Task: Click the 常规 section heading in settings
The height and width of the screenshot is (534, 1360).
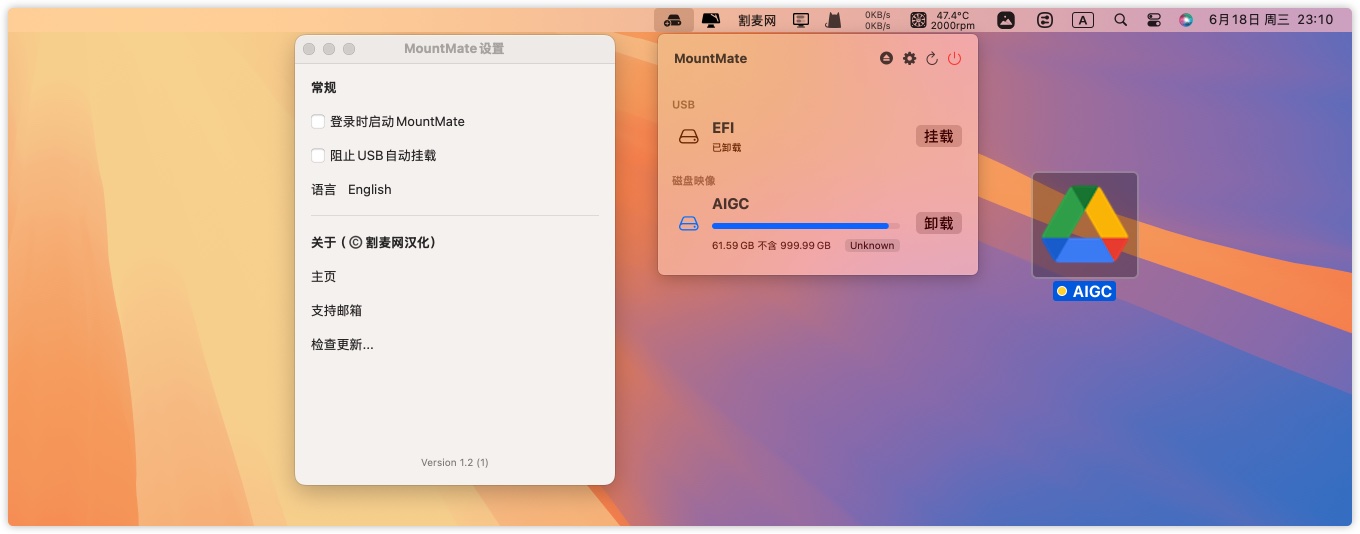Action: coord(324,88)
